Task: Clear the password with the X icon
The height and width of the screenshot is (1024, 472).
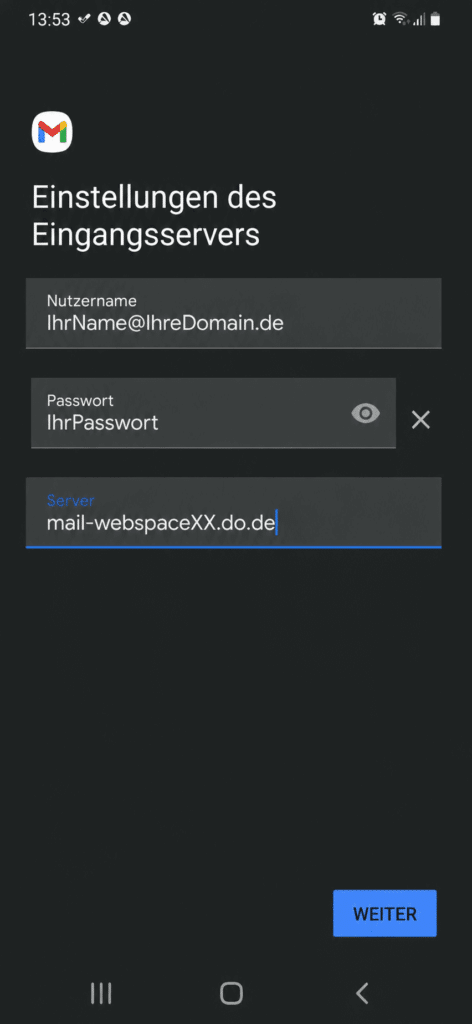Action: pos(420,420)
